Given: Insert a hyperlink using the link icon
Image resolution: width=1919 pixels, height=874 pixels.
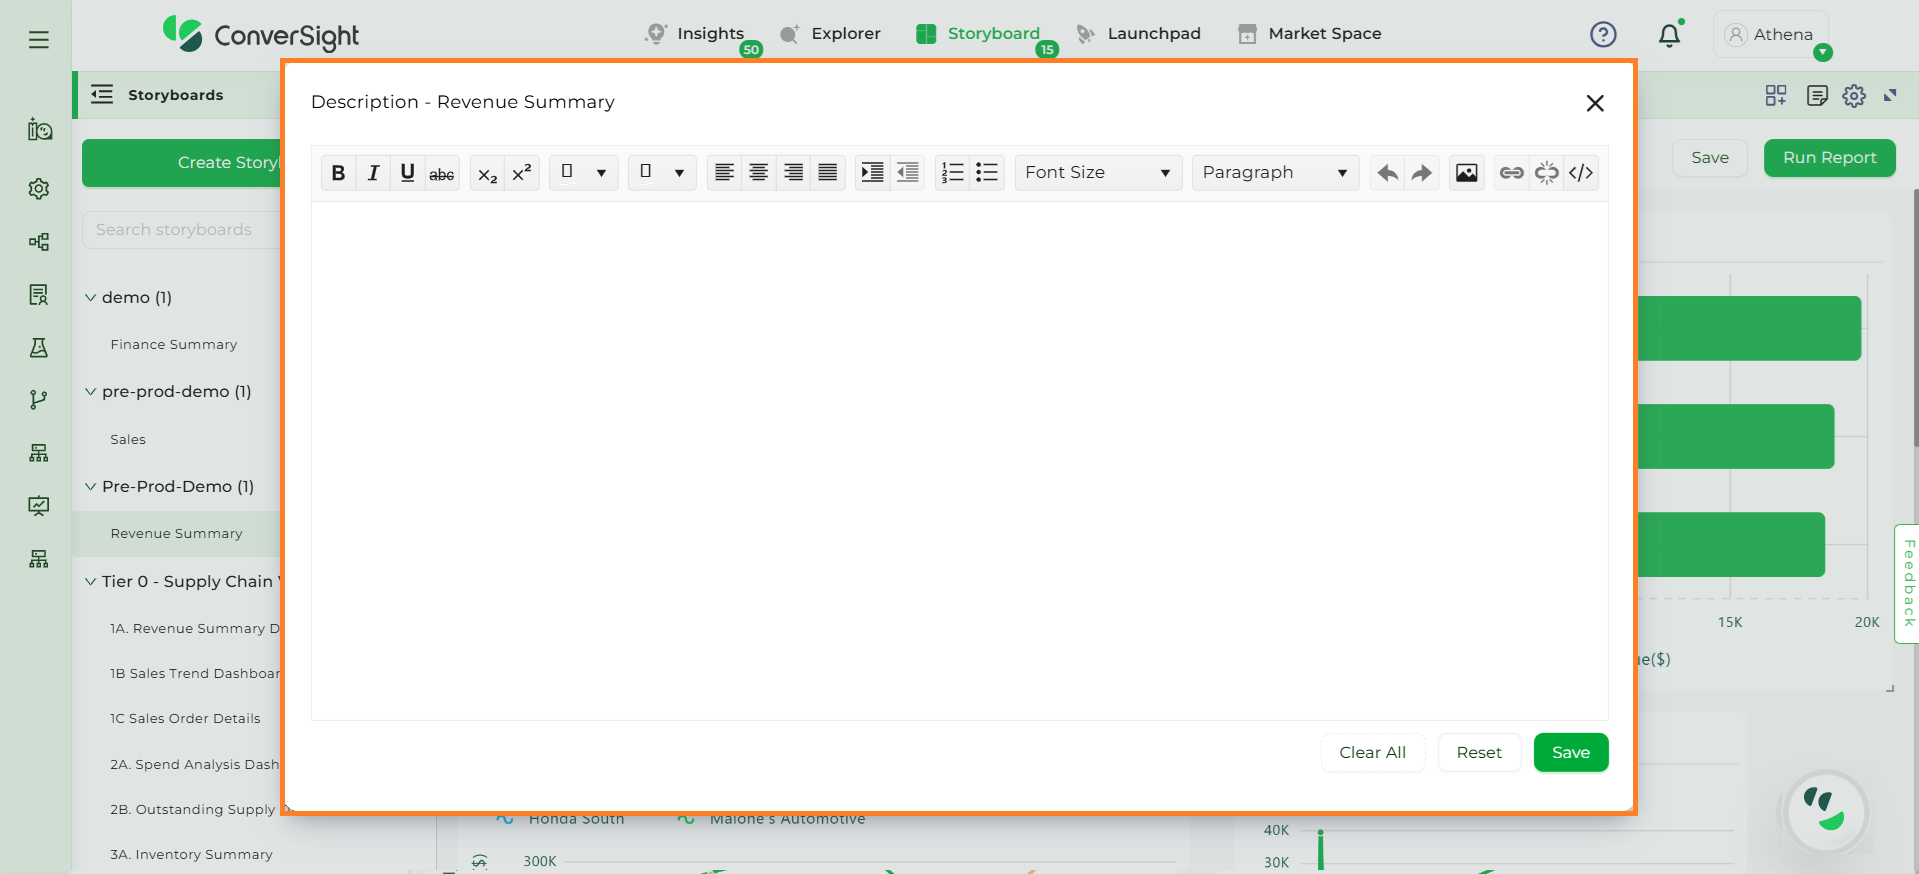Looking at the screenshot, I should tap(1511, 173).
